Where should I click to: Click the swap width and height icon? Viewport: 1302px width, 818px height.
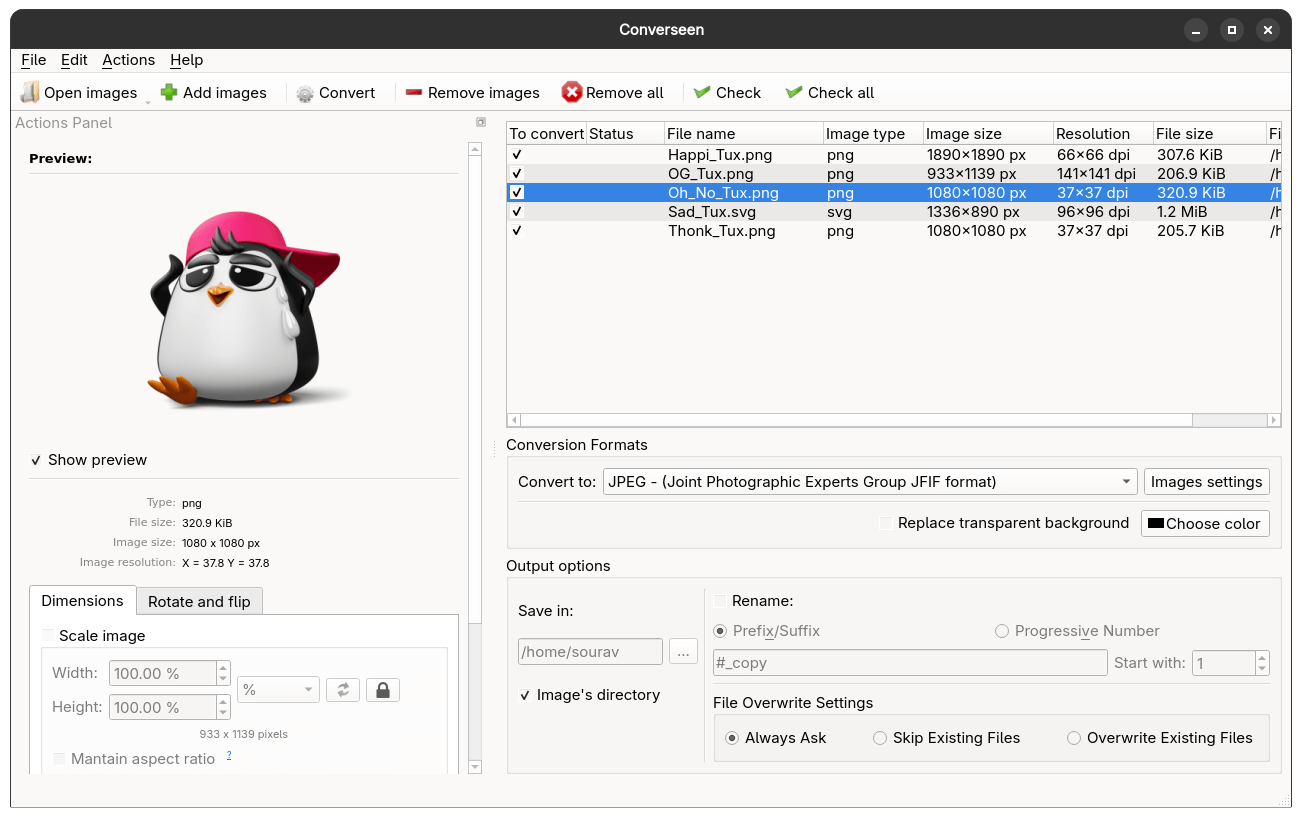[x=343, y=689]
